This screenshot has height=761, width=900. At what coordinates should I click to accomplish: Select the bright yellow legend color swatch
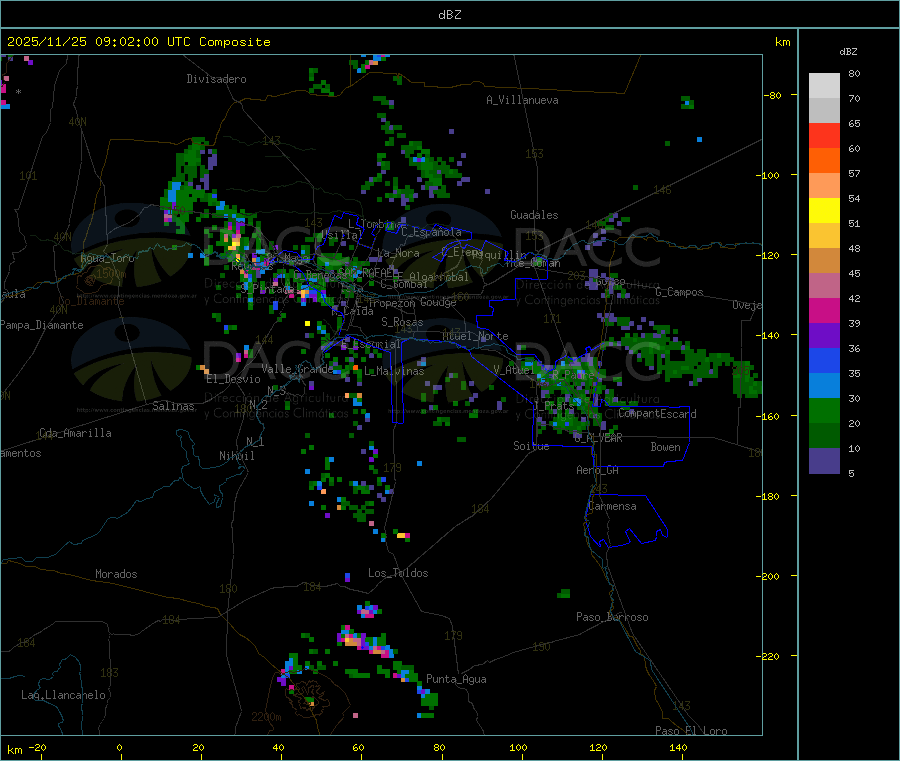coord(824,211)
